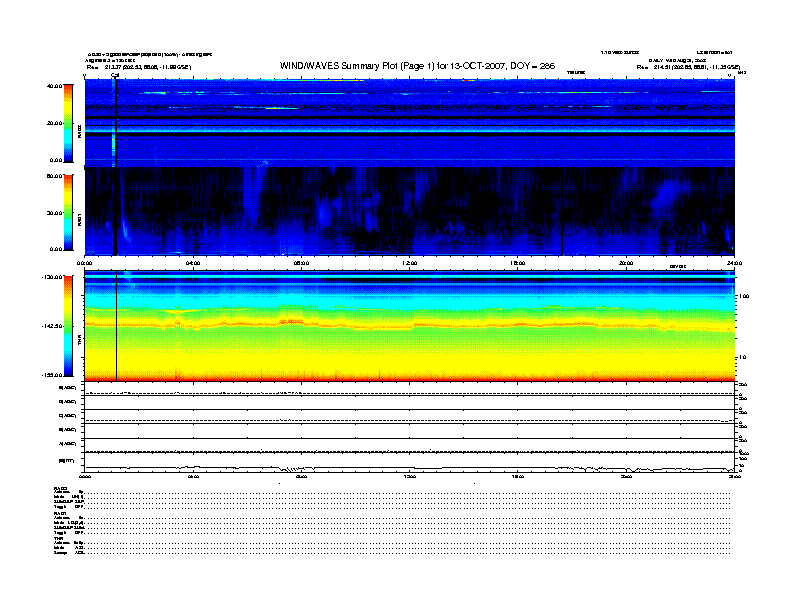Click the TNR vertical axis label
This screenshot has height=612, width=792.
coord(79,342)
